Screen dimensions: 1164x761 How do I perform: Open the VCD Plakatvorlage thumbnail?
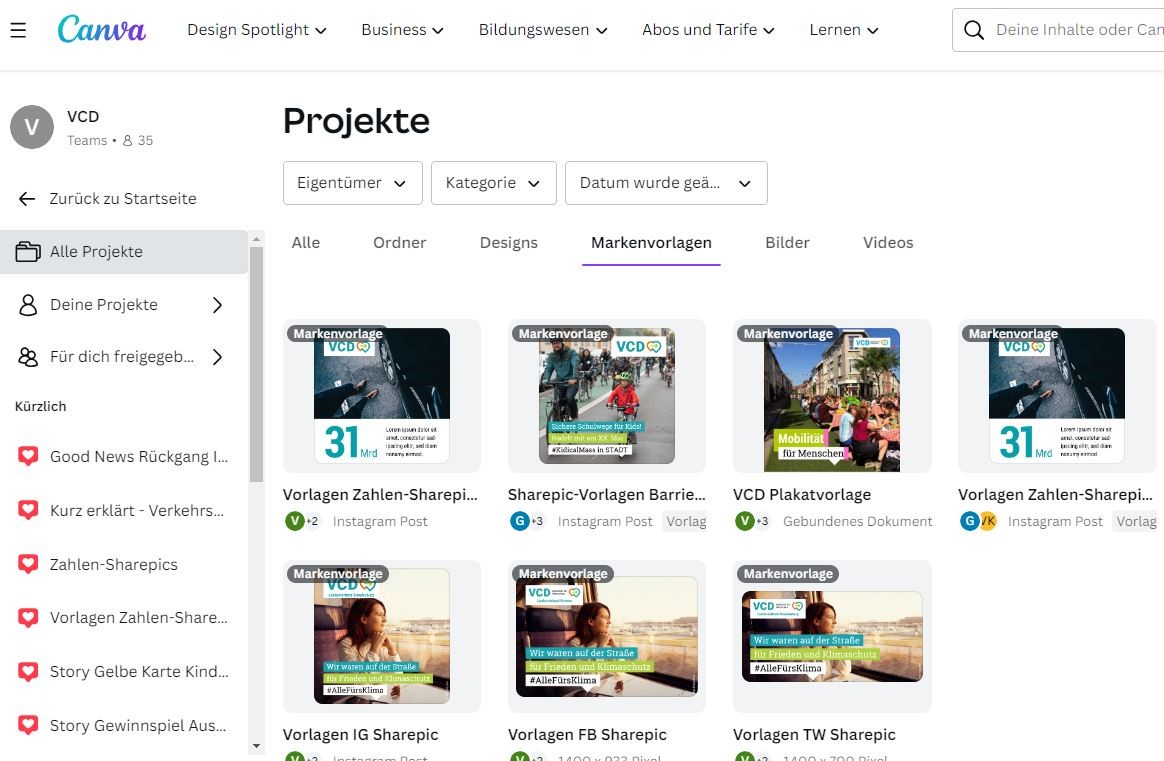(x=831, y=399)
